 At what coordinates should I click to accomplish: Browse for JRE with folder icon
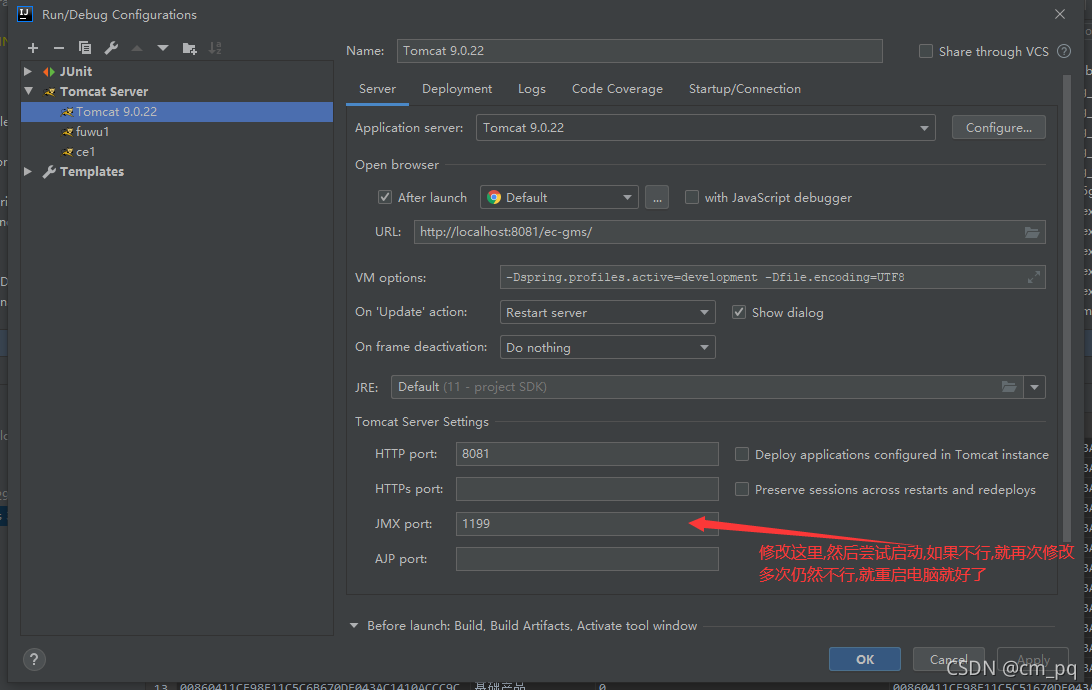pos(1008,386)
